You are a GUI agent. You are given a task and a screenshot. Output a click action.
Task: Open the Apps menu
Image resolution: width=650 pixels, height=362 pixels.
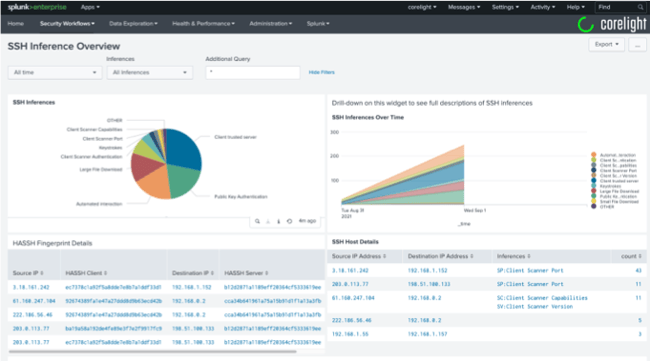point(90,7)
